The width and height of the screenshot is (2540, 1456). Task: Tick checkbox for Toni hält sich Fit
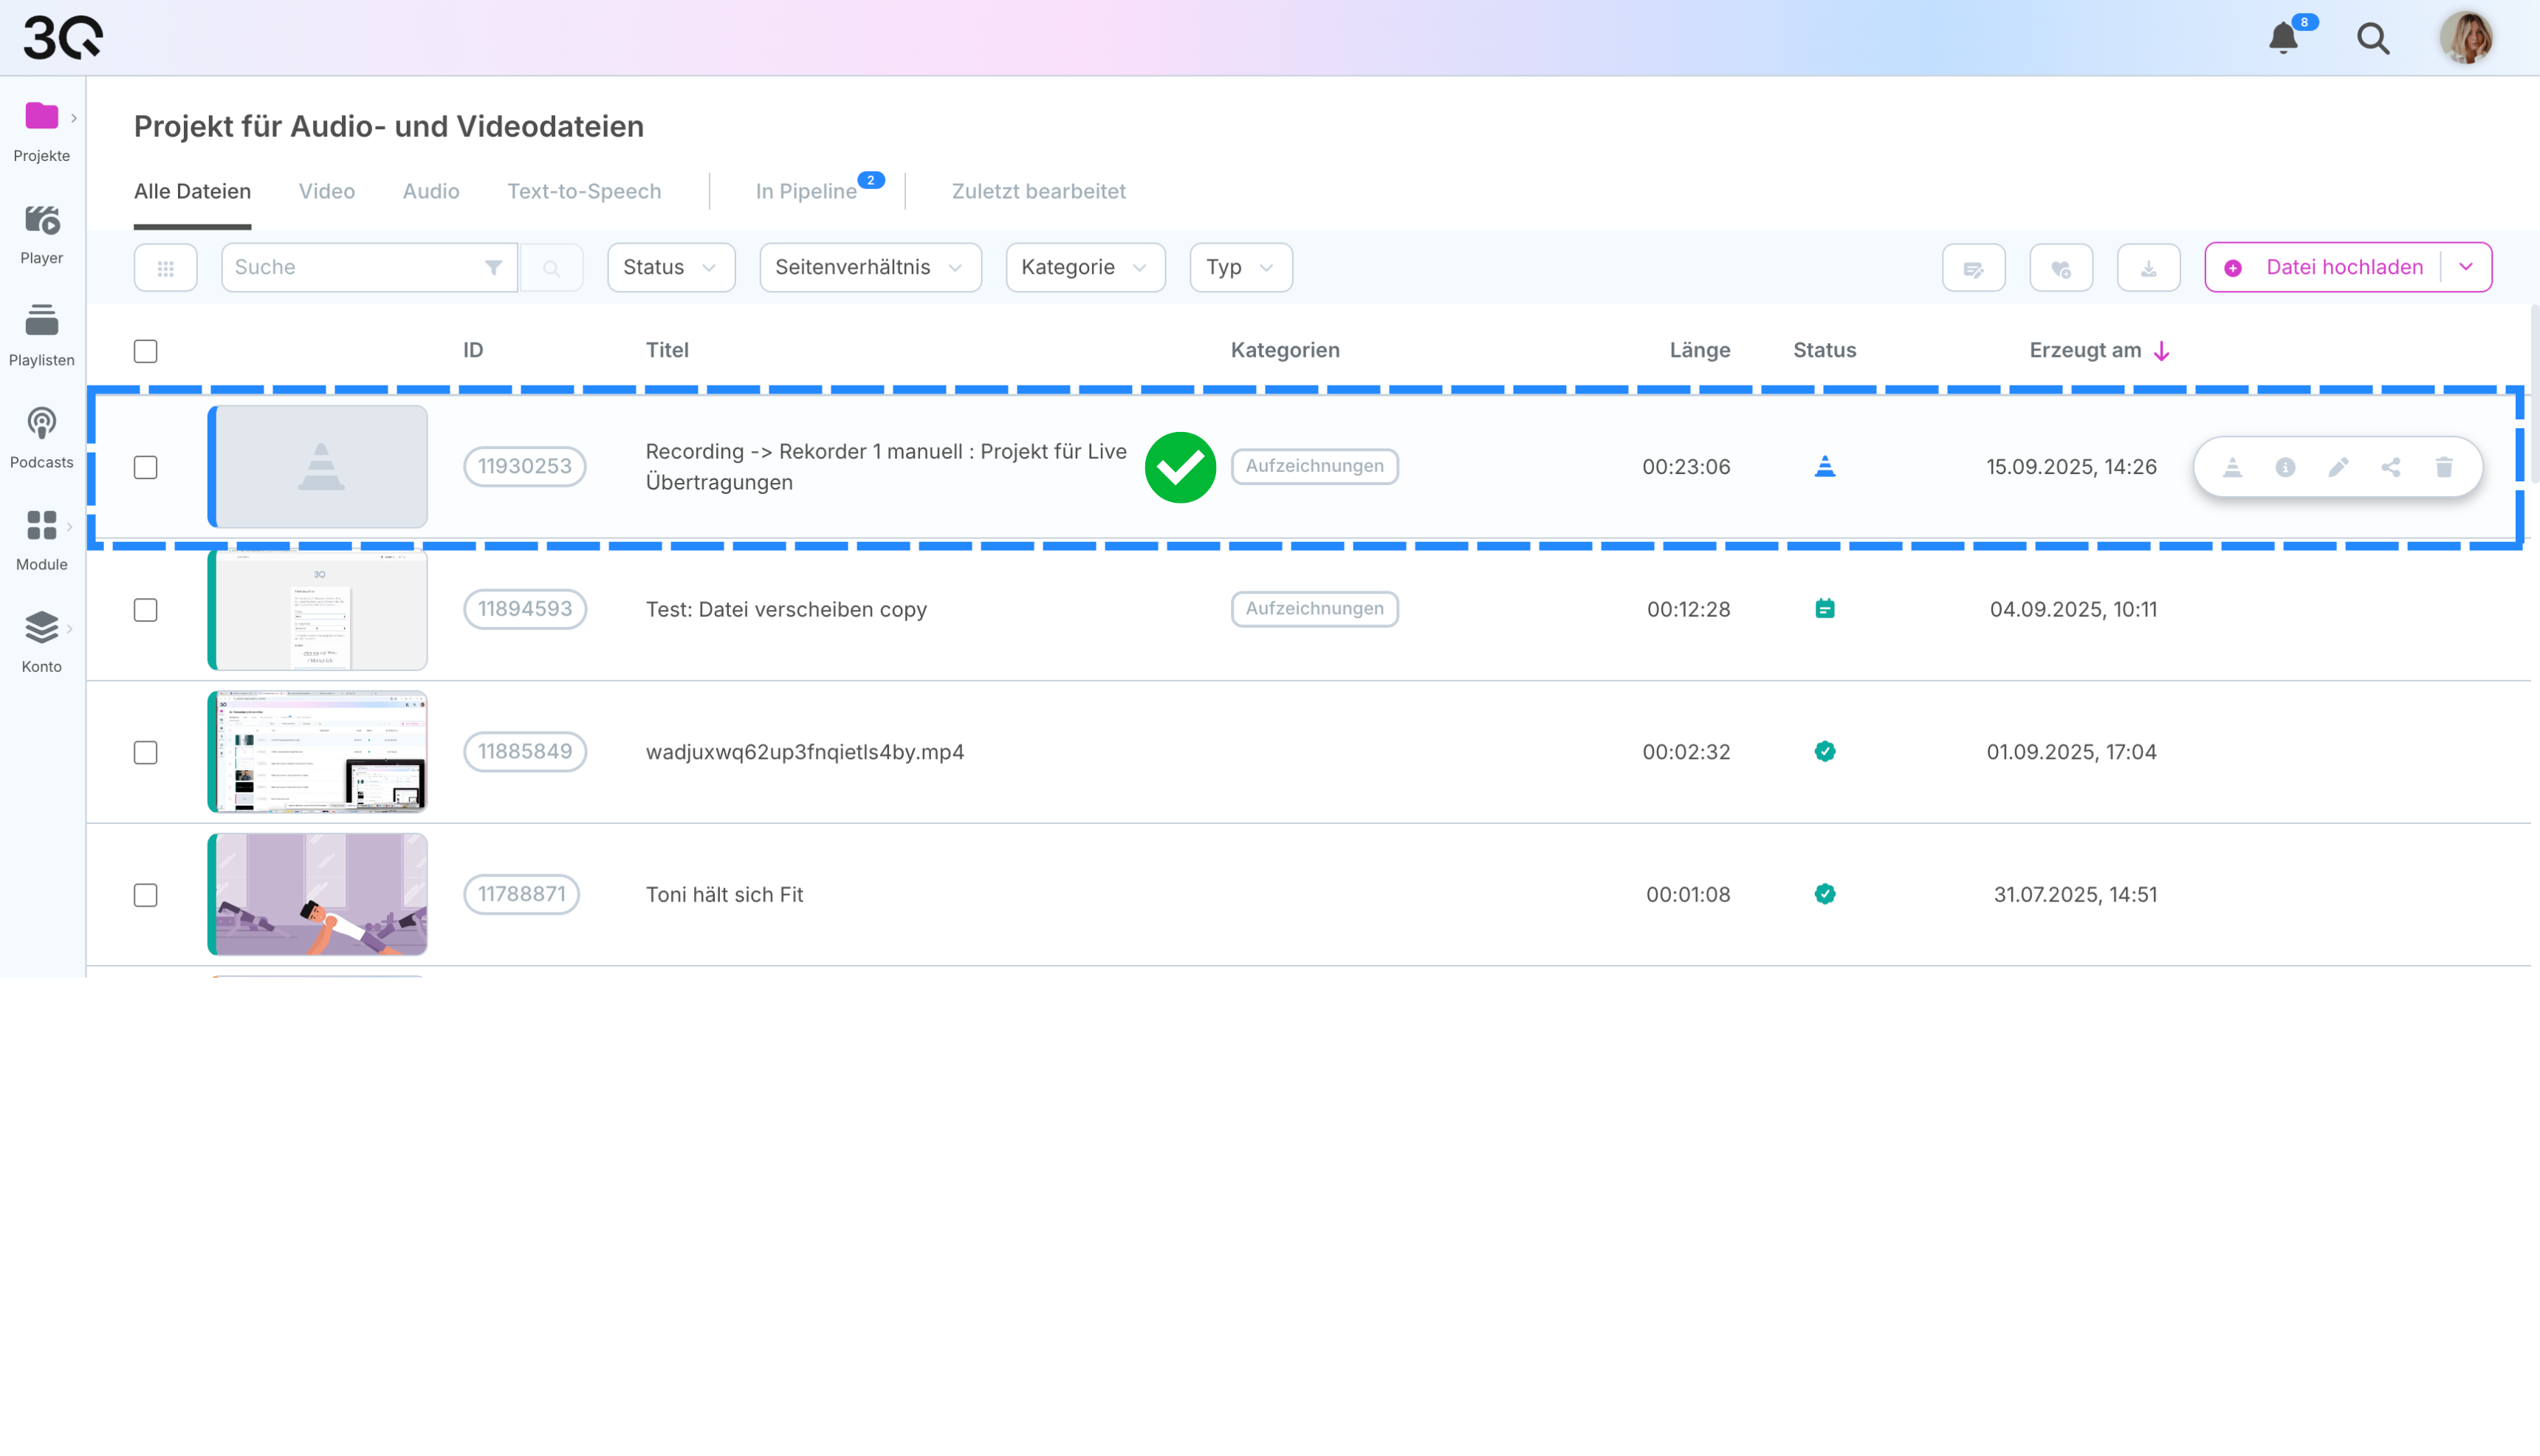(146, 895)
